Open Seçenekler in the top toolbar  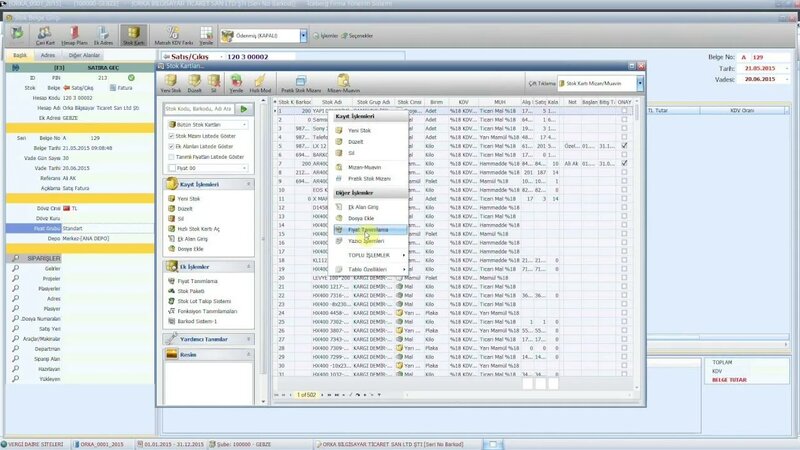pos(357,36)
